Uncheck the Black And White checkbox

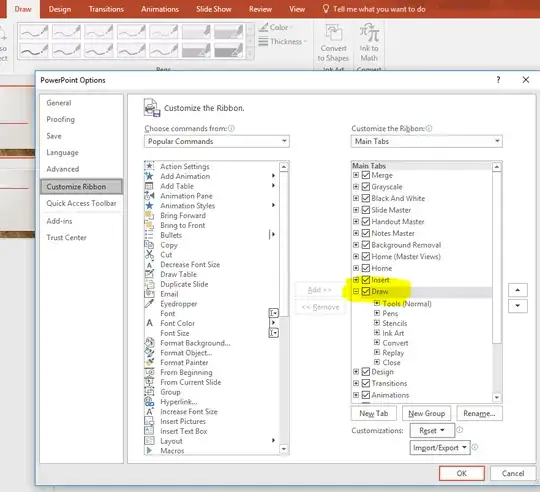366,198
